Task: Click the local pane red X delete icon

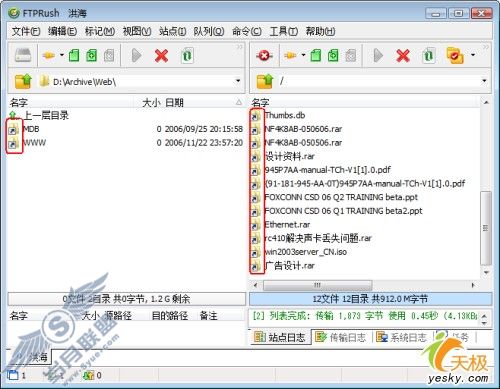Action: (161, 55)
